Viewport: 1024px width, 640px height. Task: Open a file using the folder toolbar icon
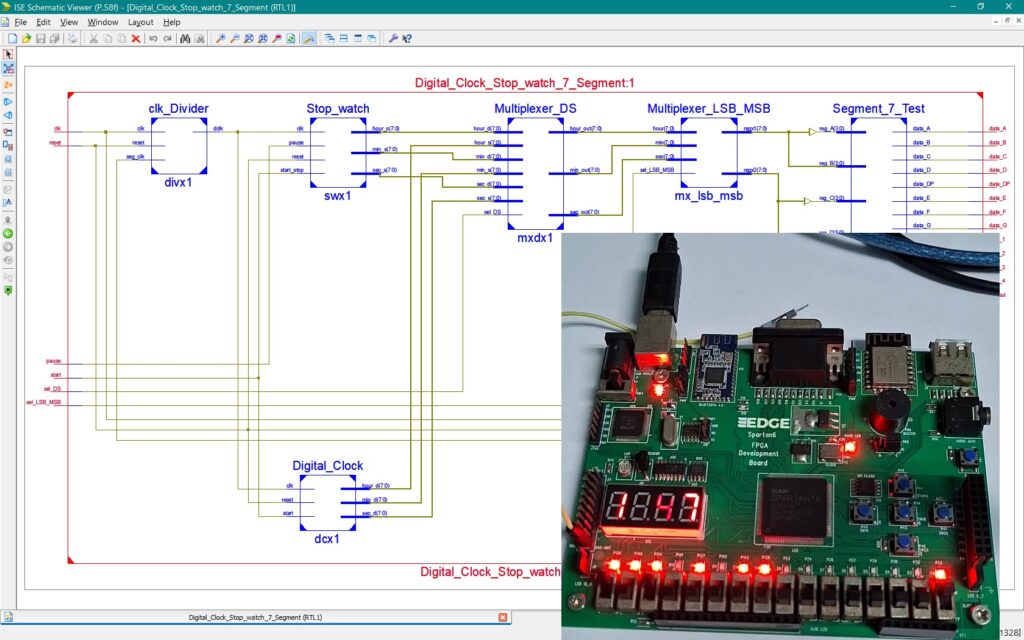point(25,38)
